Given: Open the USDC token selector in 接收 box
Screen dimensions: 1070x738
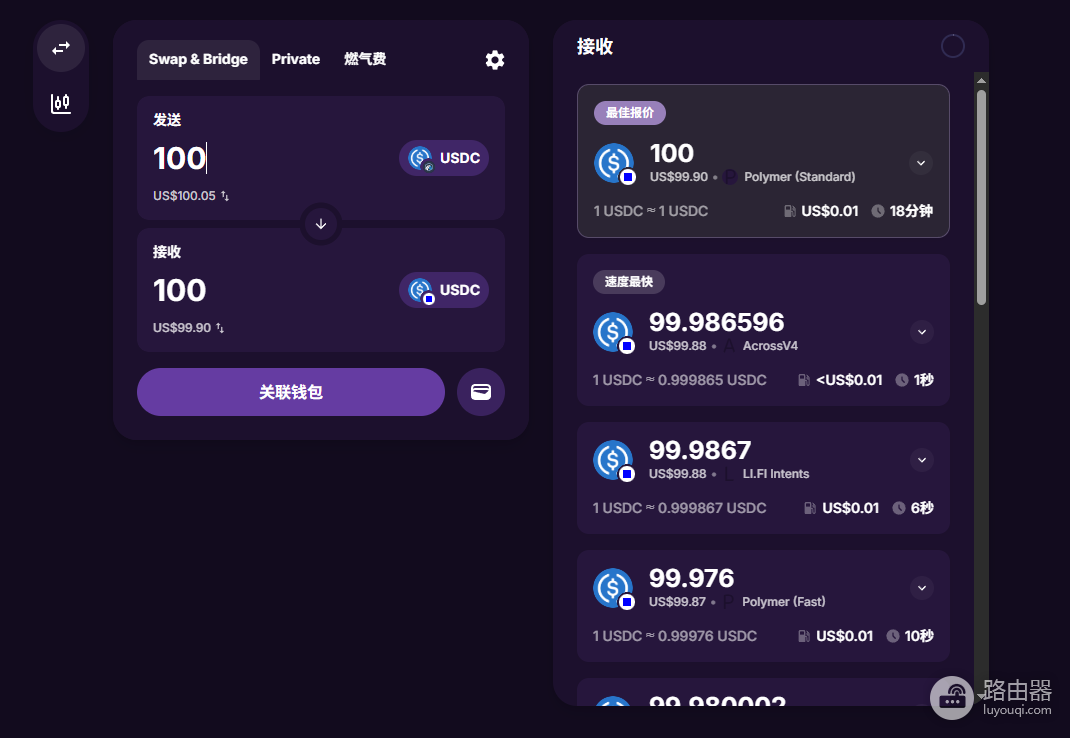Looking at the screenshot, I should click(x=444, y=290).
